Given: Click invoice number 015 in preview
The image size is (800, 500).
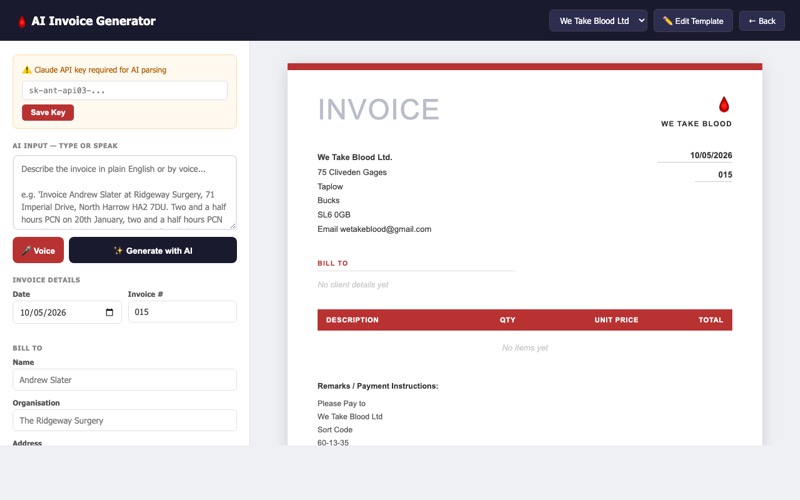Looking at the screenshot, I should pyautogui.click(x=725, y=174).
